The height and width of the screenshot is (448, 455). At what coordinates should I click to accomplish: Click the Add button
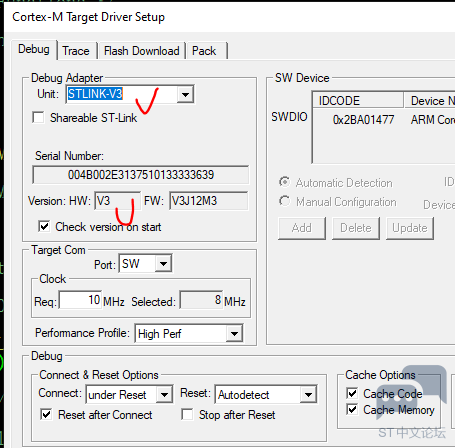[302, 228]
